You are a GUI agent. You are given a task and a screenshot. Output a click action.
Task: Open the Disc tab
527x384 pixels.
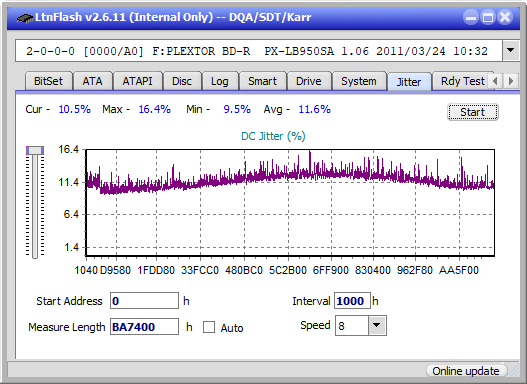182,81
